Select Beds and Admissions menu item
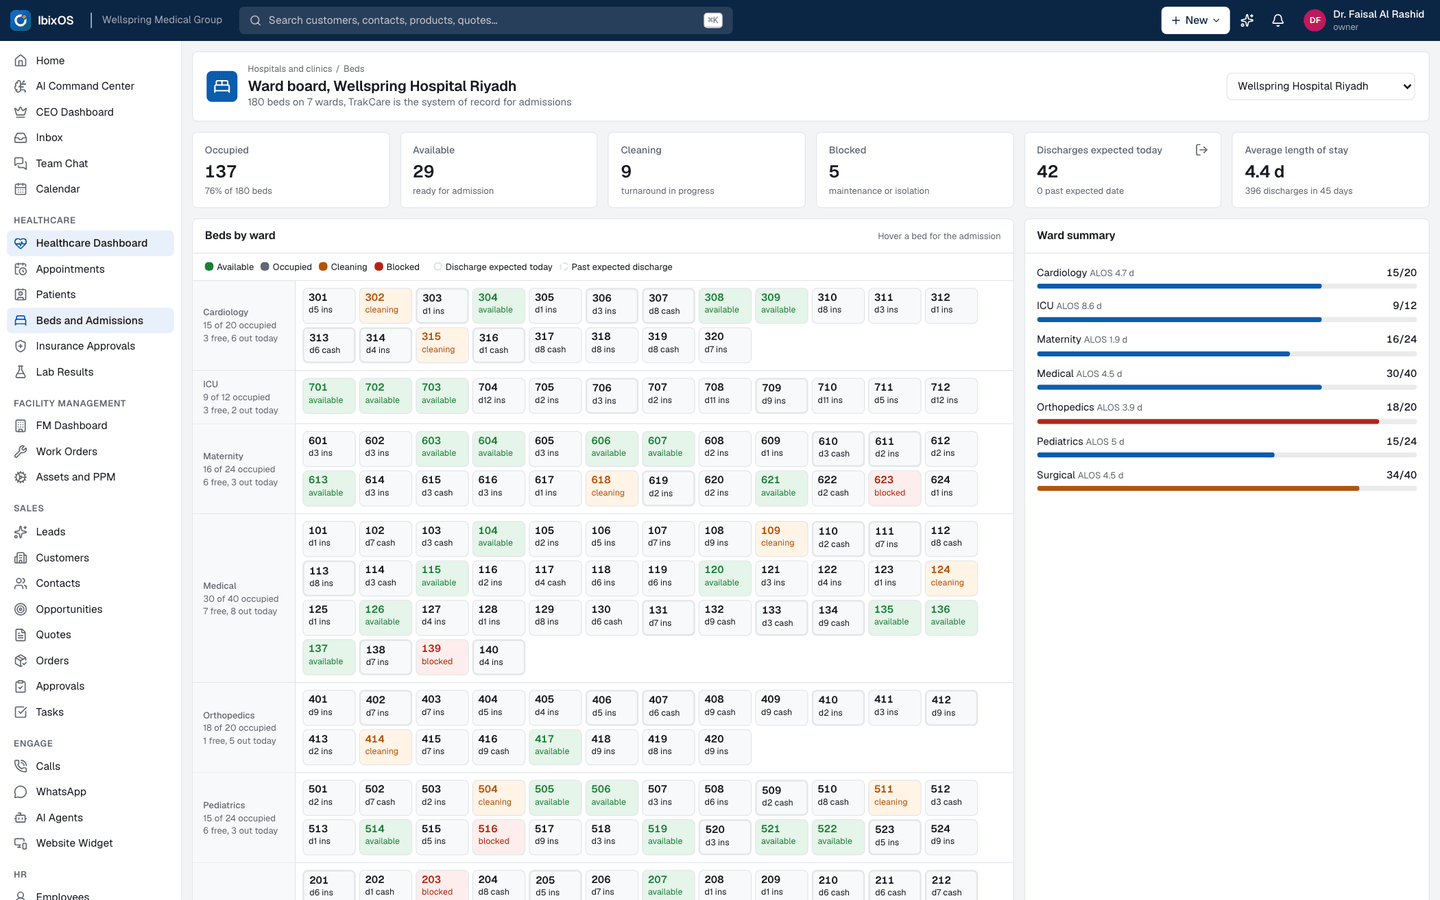1440x900 pixels. click(x=90, y=321)
